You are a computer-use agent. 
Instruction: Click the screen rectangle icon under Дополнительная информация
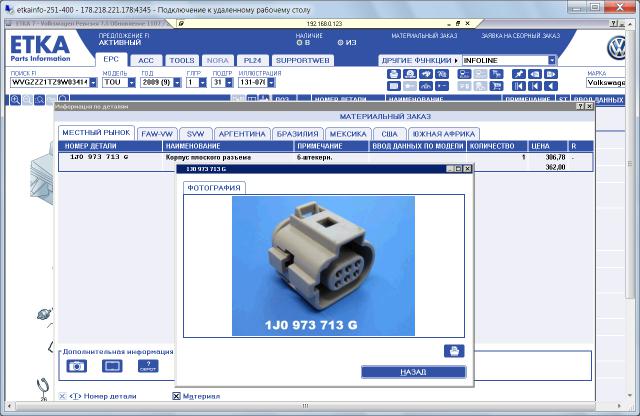[x=112, y=366]
